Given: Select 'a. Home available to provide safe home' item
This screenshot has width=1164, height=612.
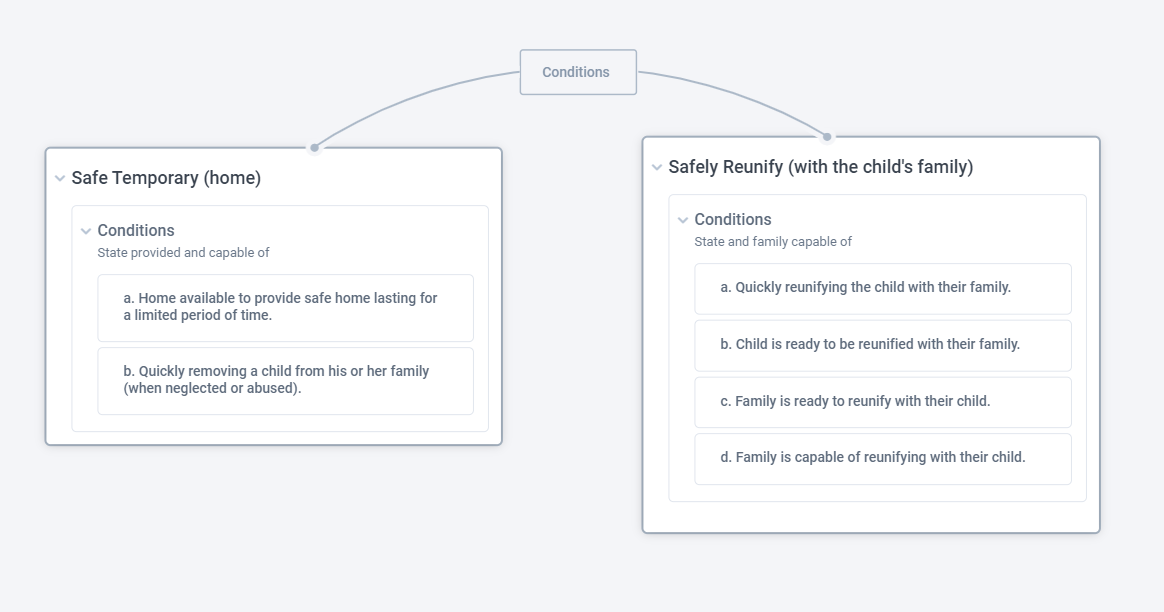Looking at the screenshot, I should (x=286, y=307).
